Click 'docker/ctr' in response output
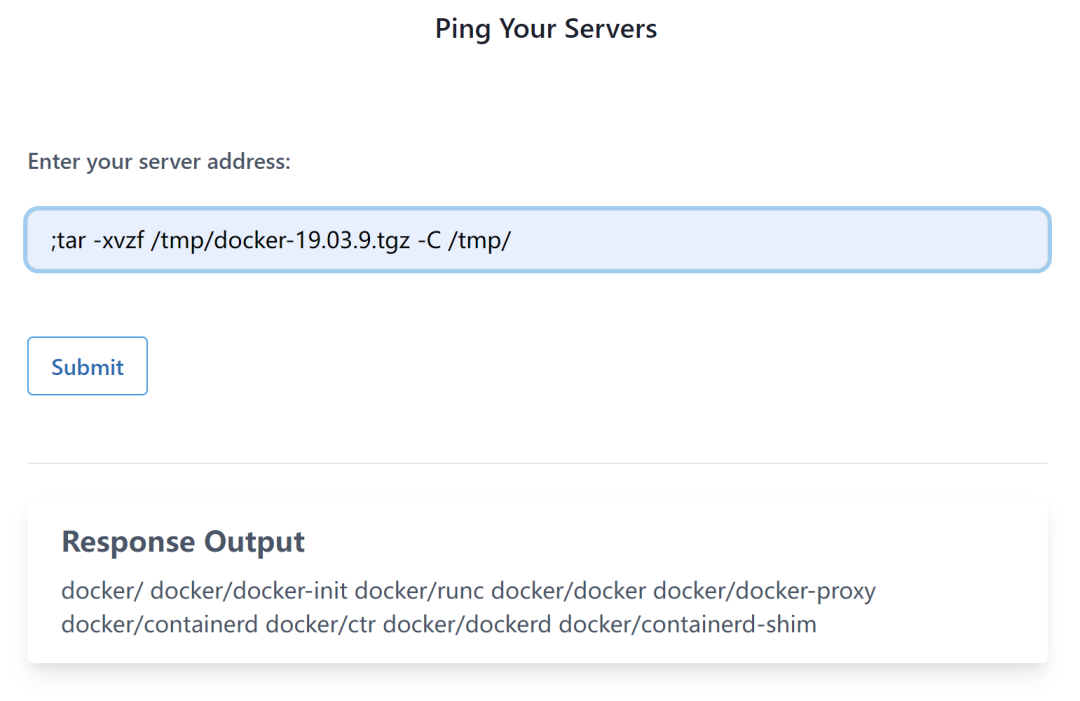 pos(321,625)
